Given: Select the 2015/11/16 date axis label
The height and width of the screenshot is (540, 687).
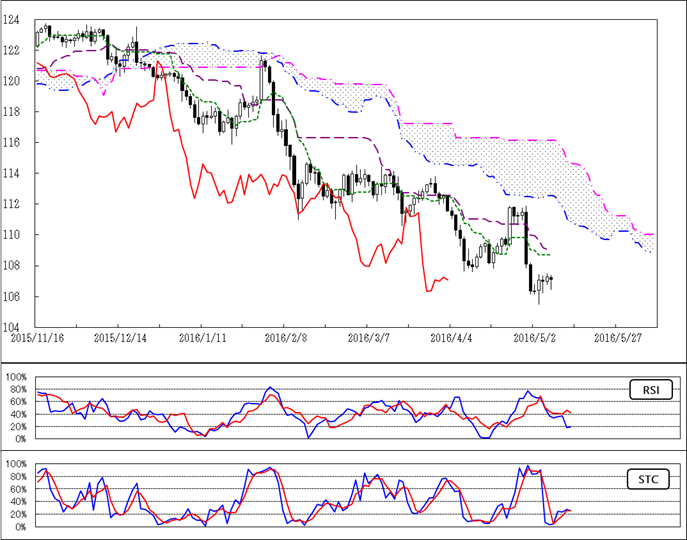Looking at the screenshot, I should click(36, 339).
